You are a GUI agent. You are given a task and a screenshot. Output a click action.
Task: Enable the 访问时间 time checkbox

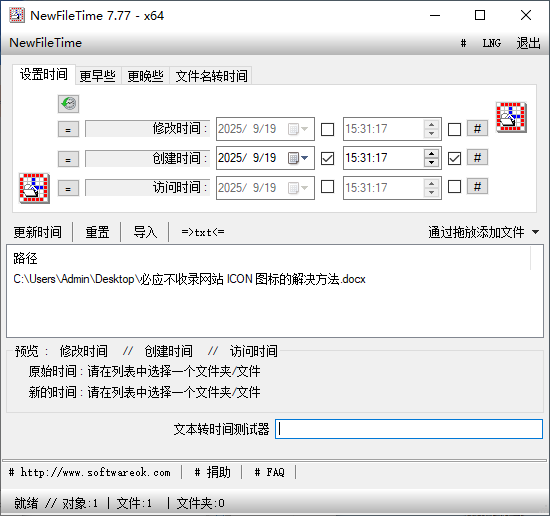[454, 187]
